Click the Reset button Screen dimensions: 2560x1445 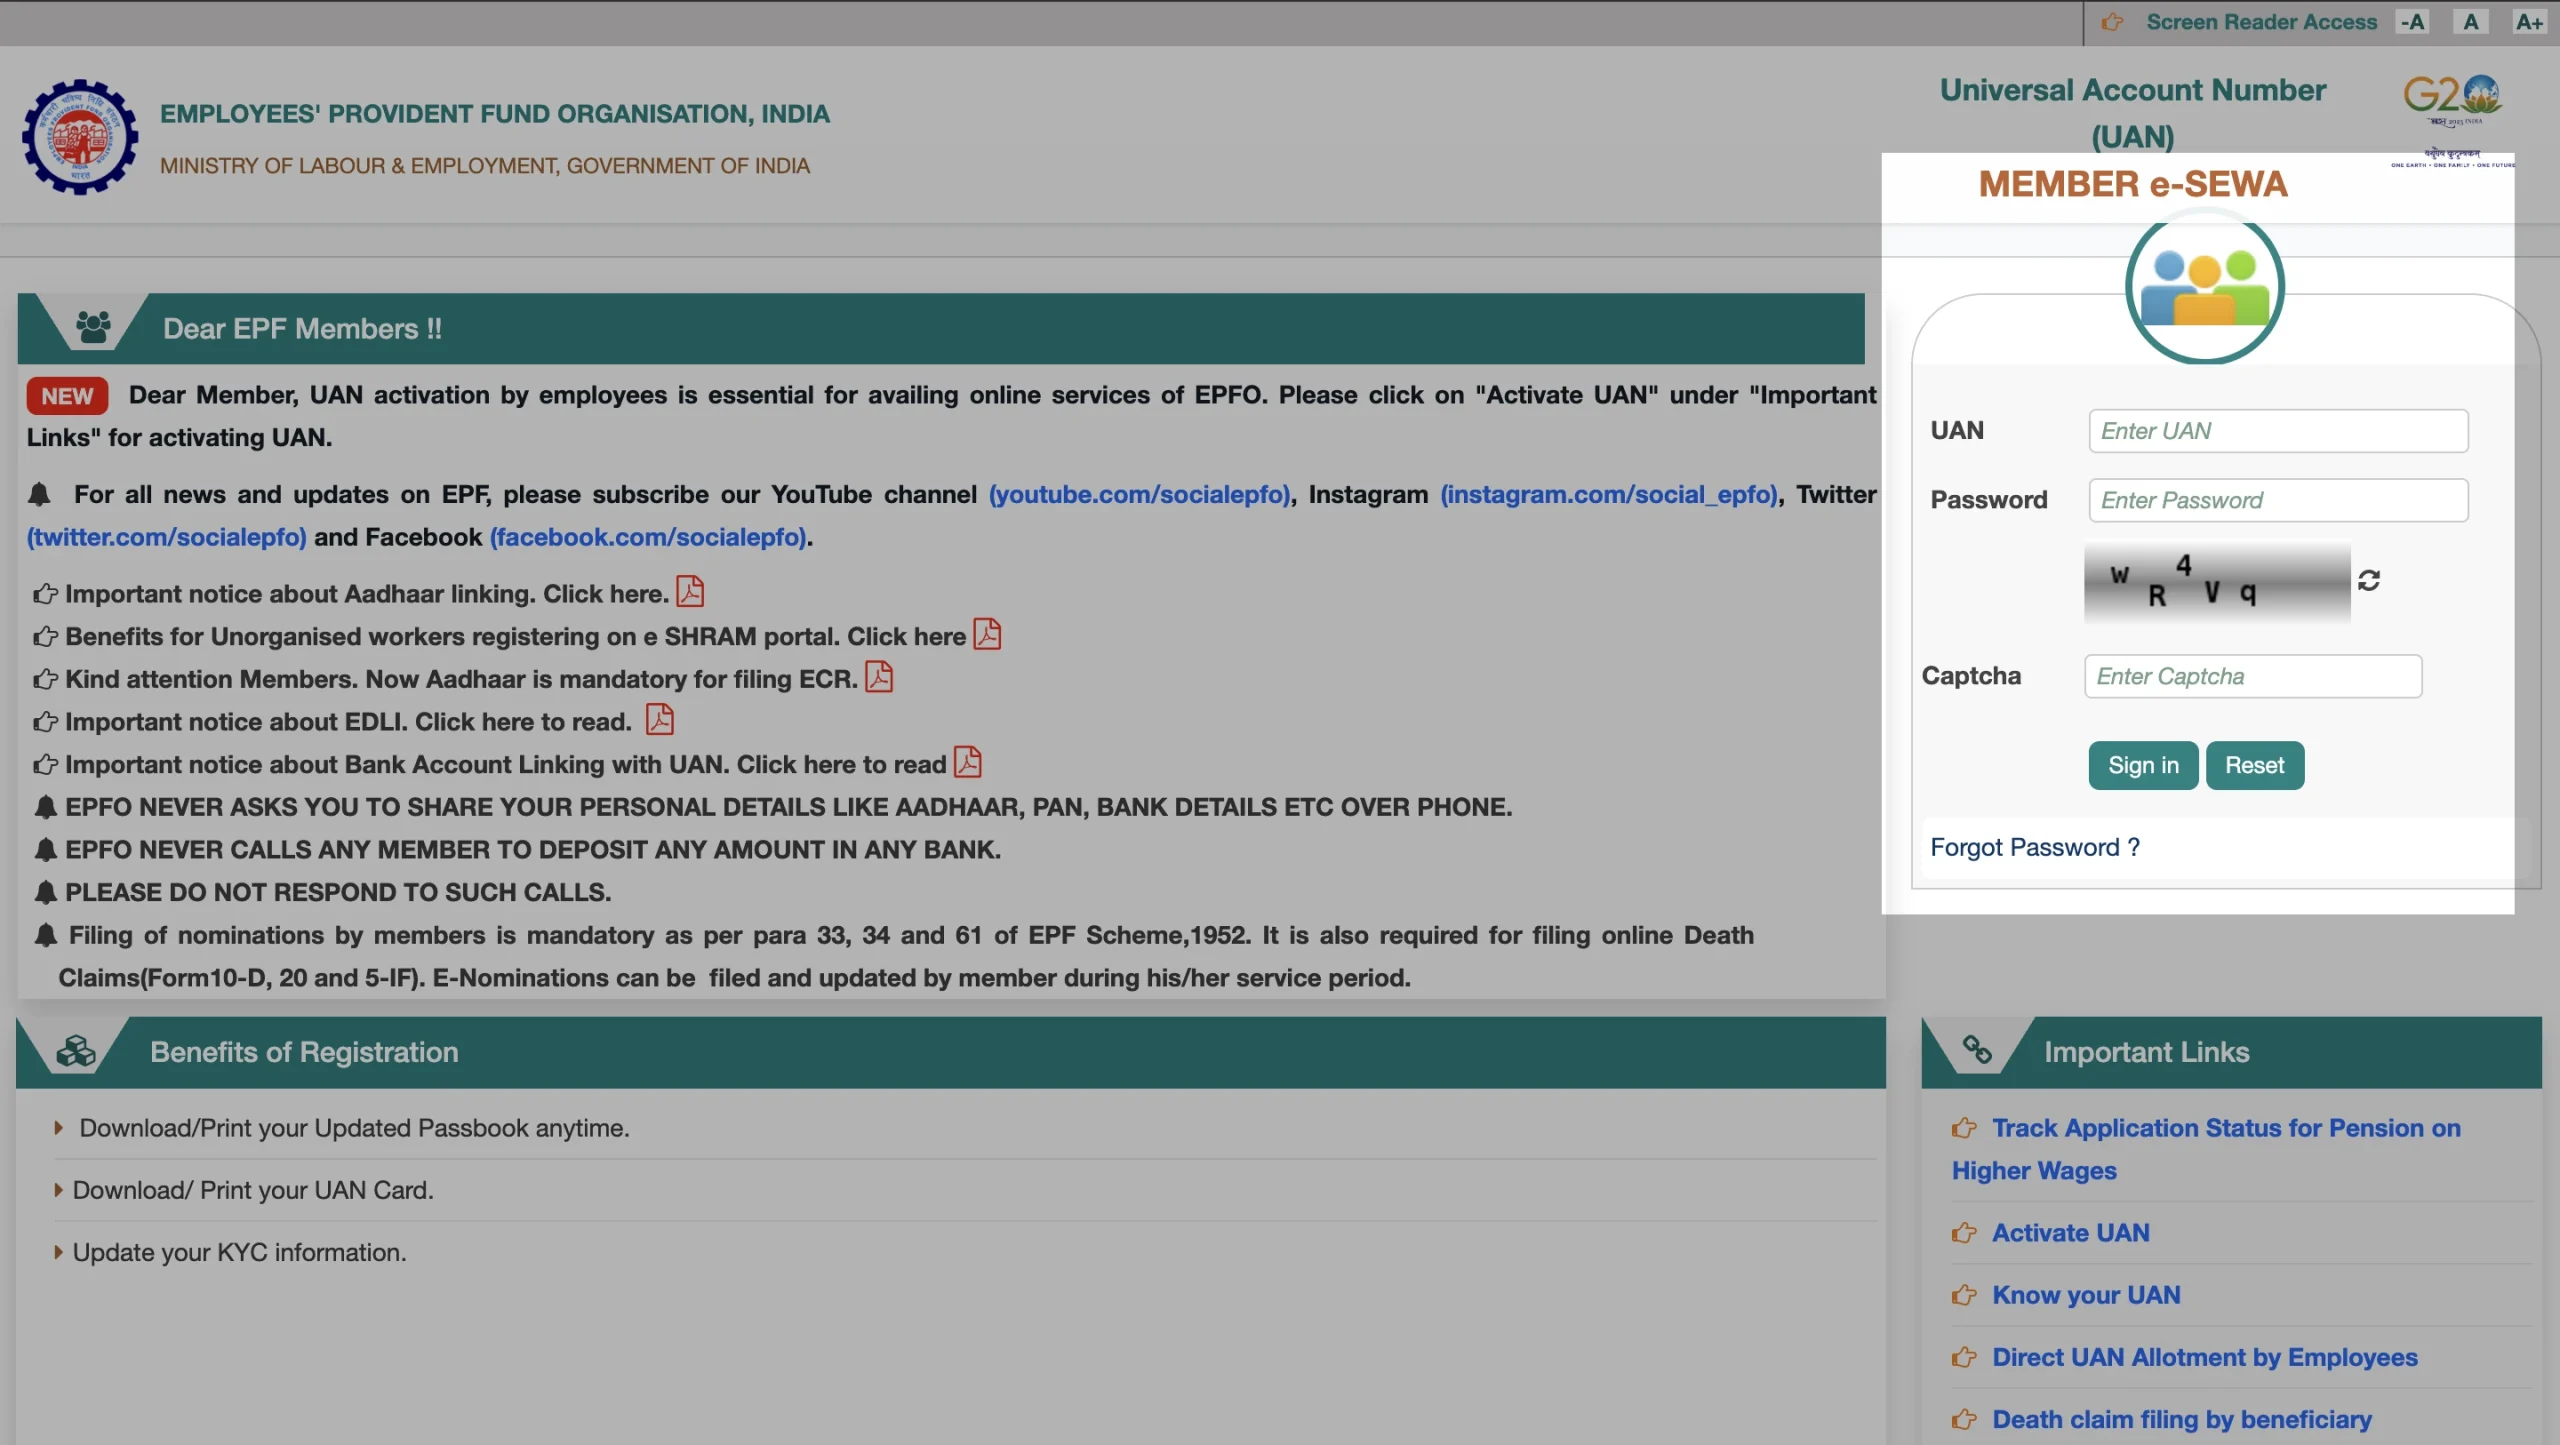tap(2254, 765)
